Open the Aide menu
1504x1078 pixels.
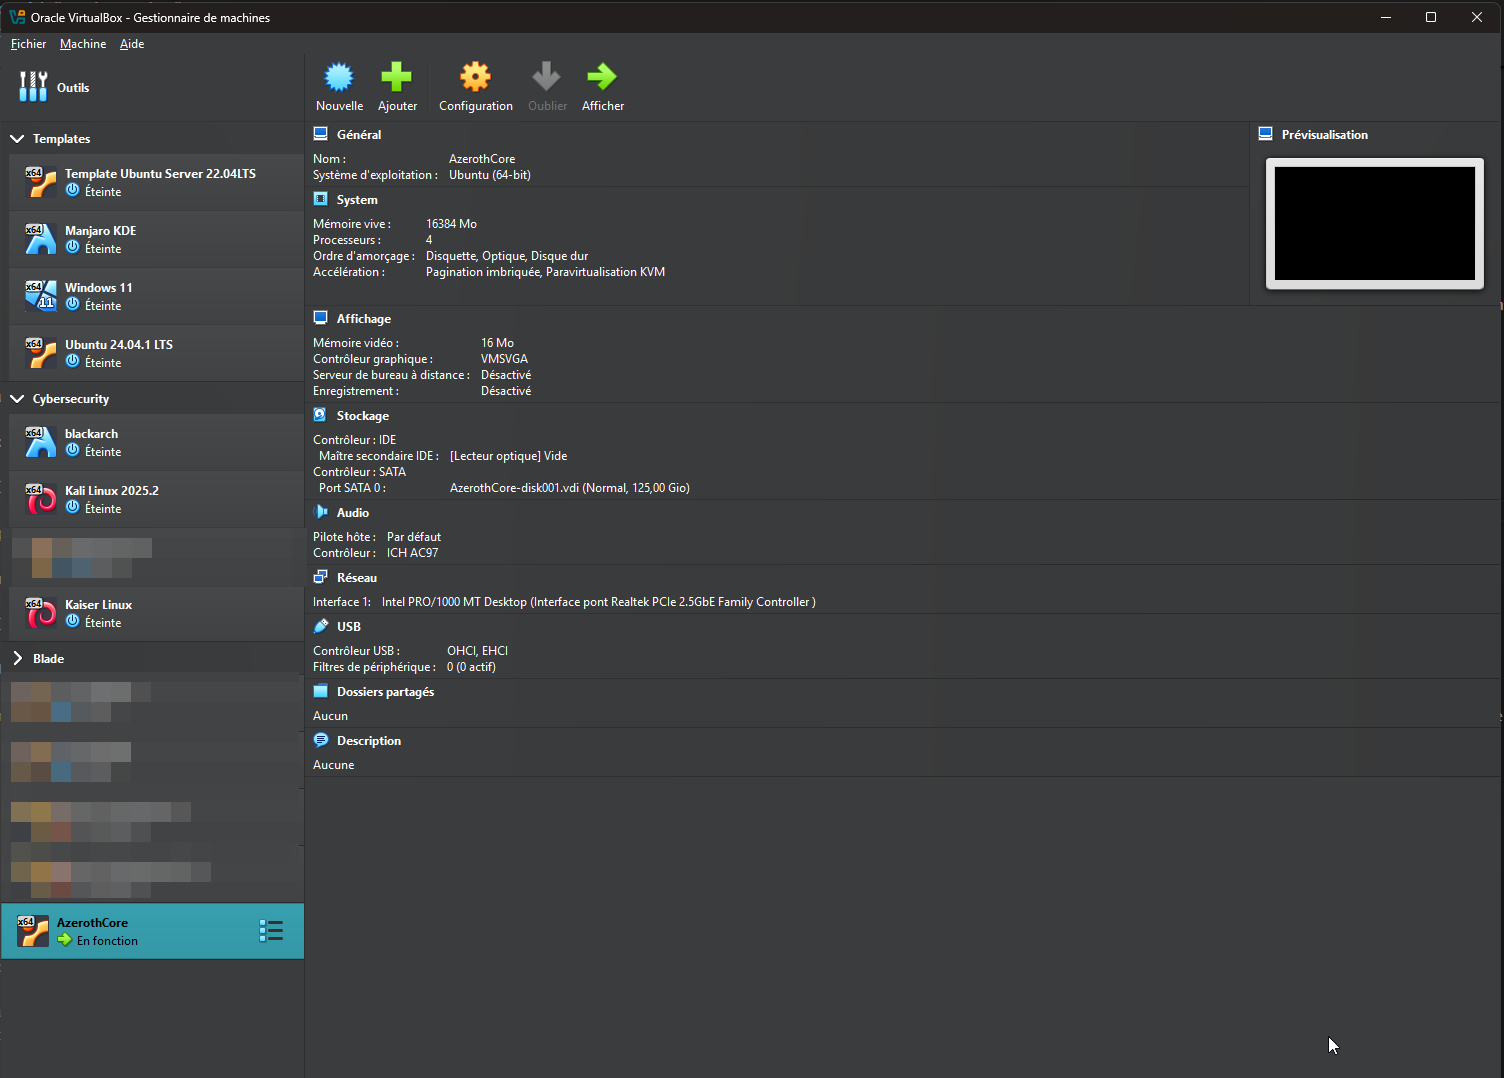[132, 44]
